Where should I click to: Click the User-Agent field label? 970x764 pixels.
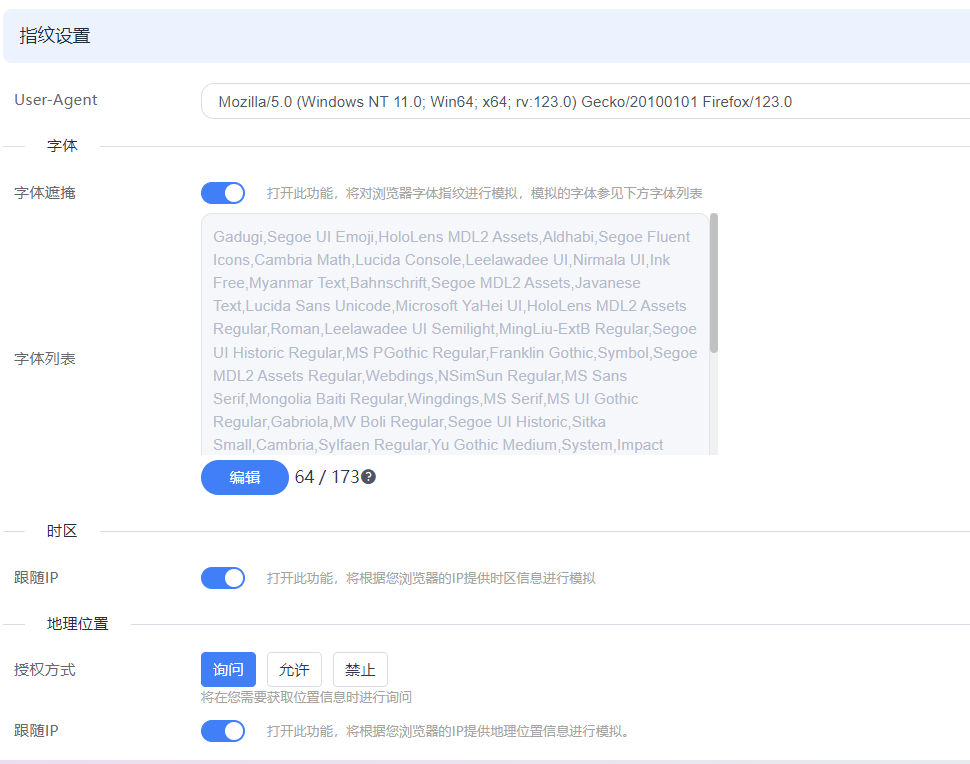(x=56, y=100)
